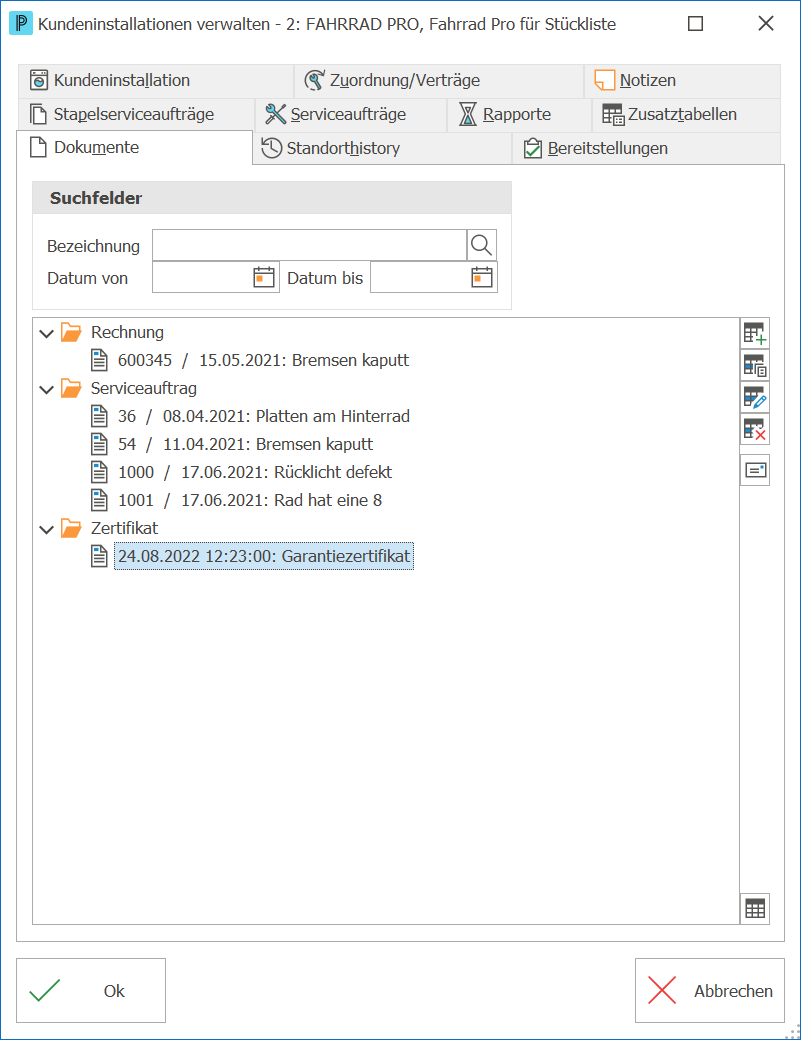801x1040 pixels.
Task: Open the Standorthistory tab
Action: click(x=382, y=149)
